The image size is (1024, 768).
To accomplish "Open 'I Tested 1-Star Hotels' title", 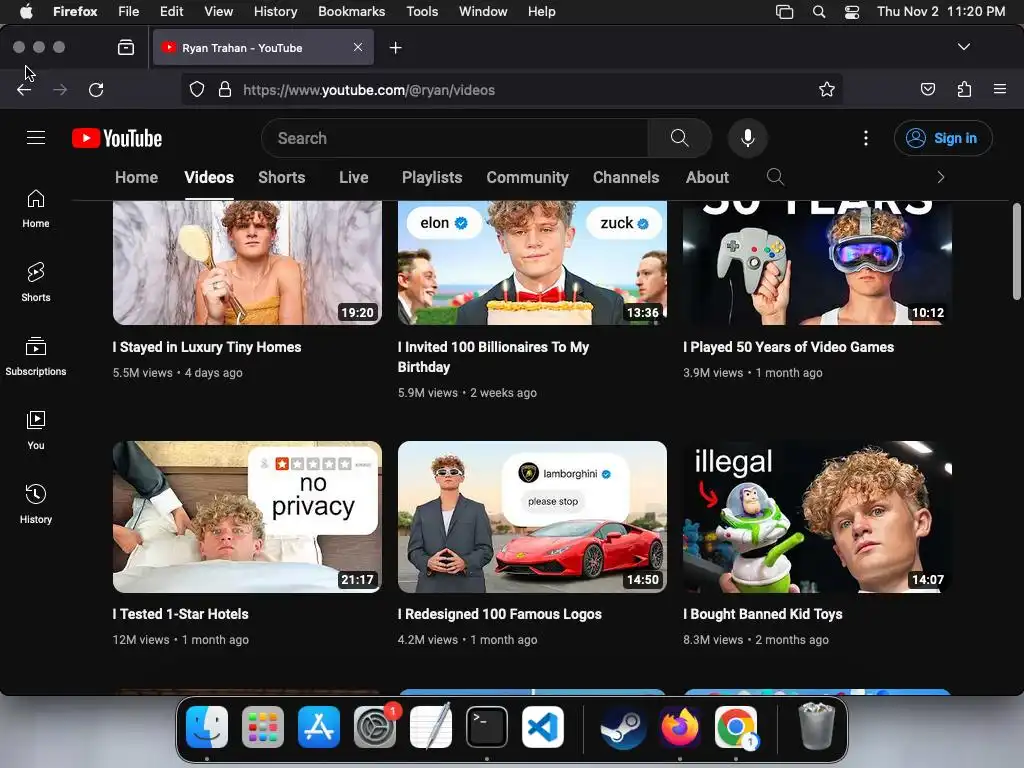I will 181,615.
